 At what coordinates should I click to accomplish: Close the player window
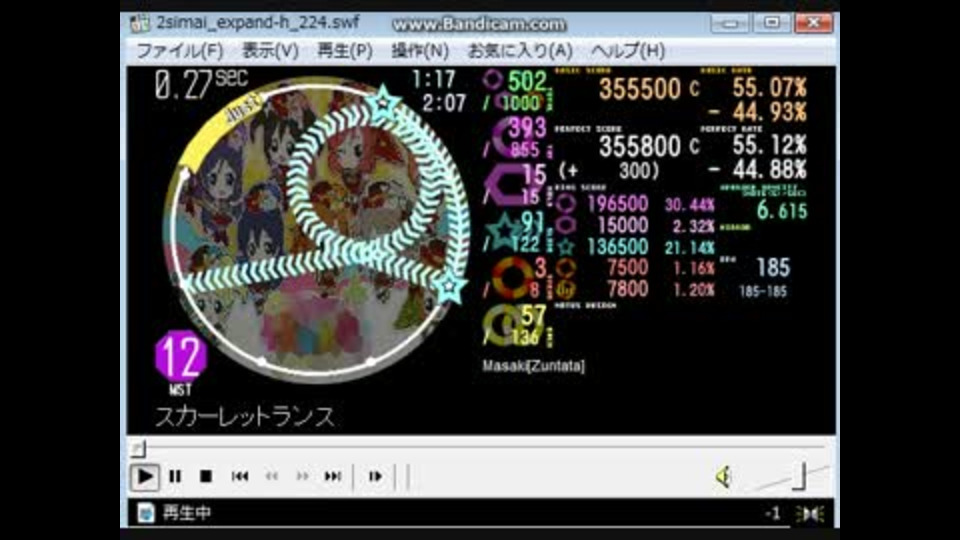click(813, 23)
